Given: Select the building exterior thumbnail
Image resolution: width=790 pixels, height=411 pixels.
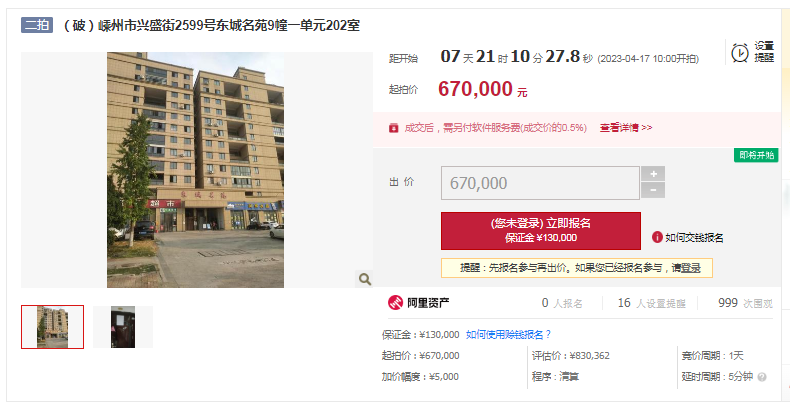Looking at the screenshot, I should (x=52, y=327).
